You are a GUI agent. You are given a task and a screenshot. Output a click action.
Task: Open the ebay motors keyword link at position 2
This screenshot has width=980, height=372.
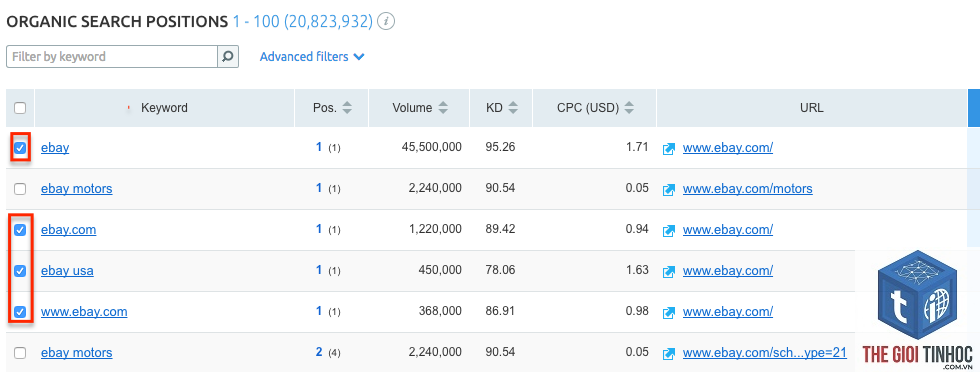point(77,353)
